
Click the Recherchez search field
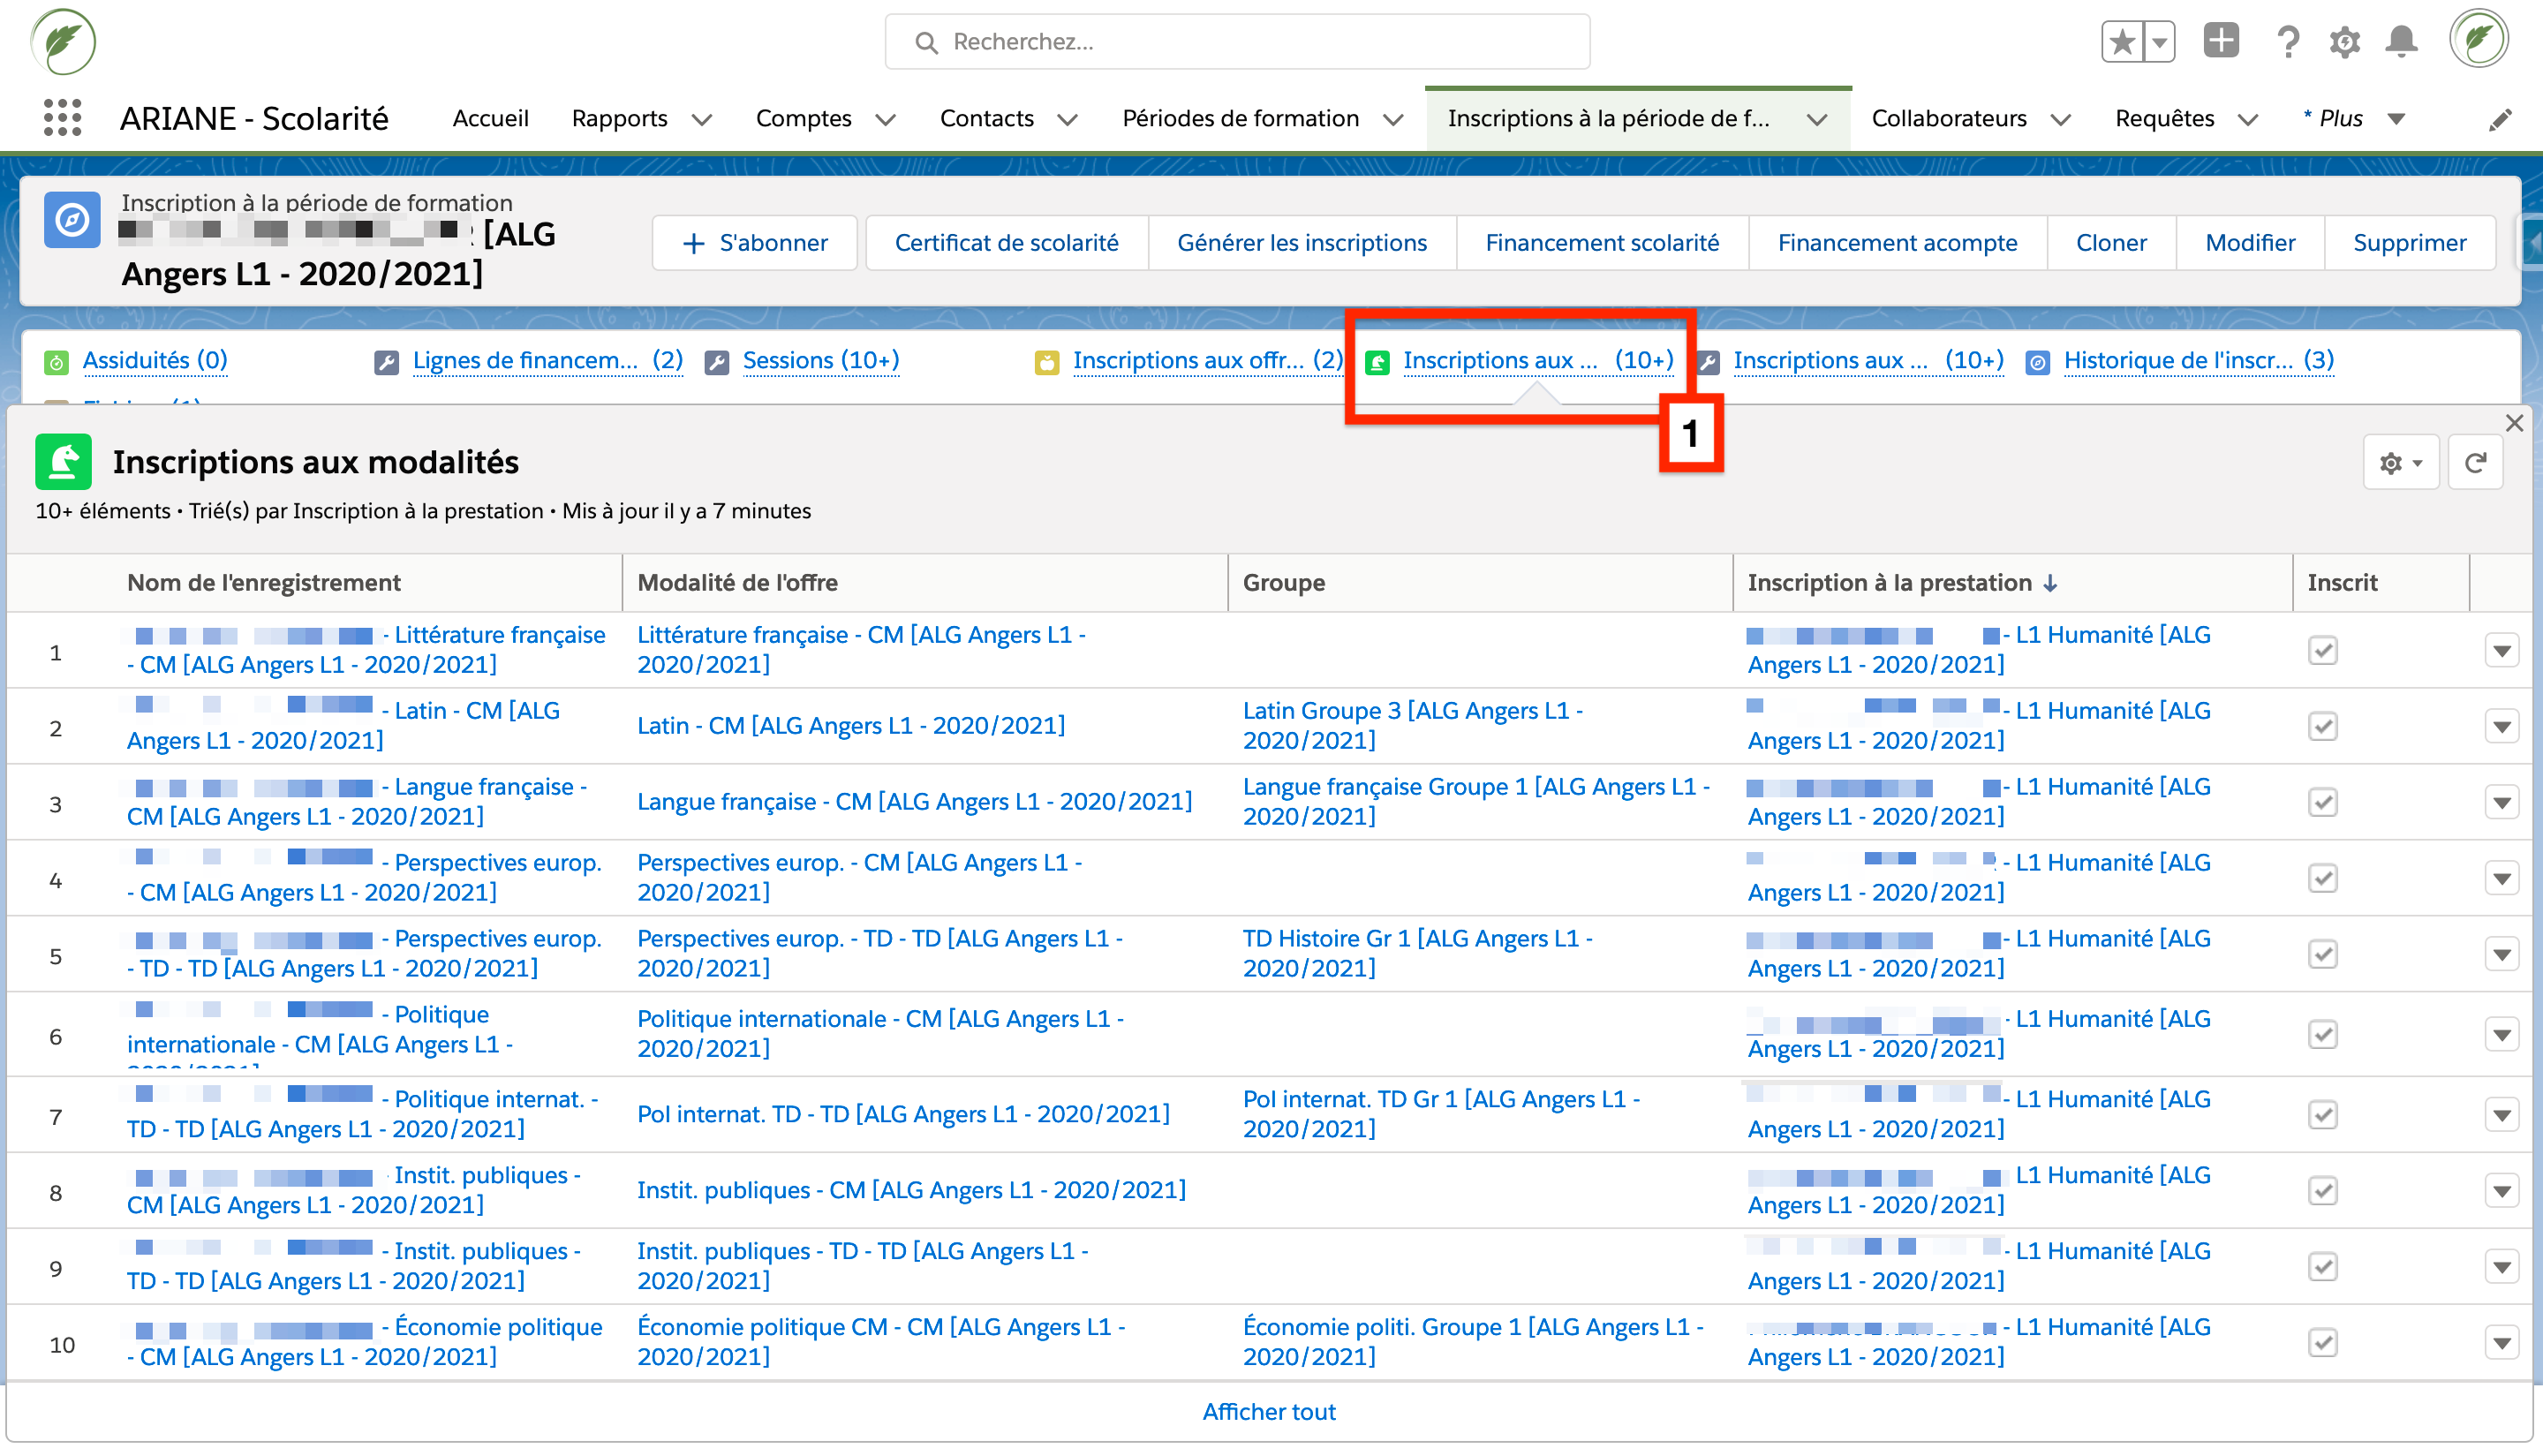pos(1237,42)
